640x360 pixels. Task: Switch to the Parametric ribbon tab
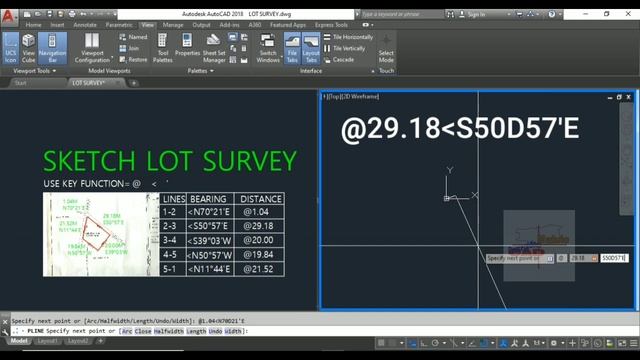tap(119, 25)
